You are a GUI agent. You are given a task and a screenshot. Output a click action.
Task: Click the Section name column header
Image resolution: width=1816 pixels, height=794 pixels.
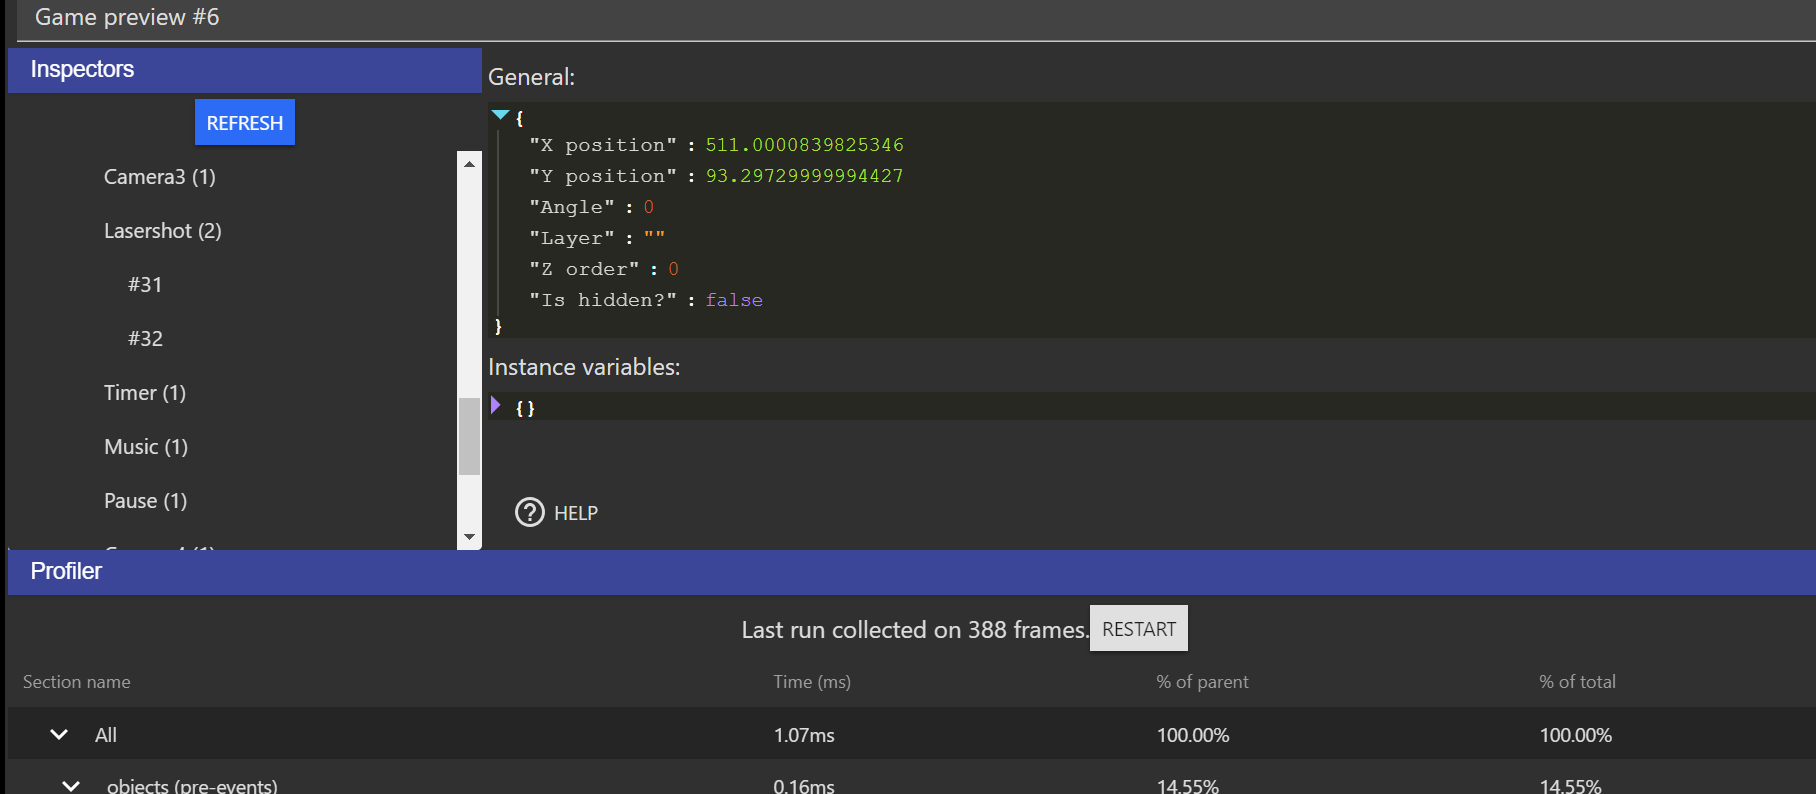coord(77,682)
